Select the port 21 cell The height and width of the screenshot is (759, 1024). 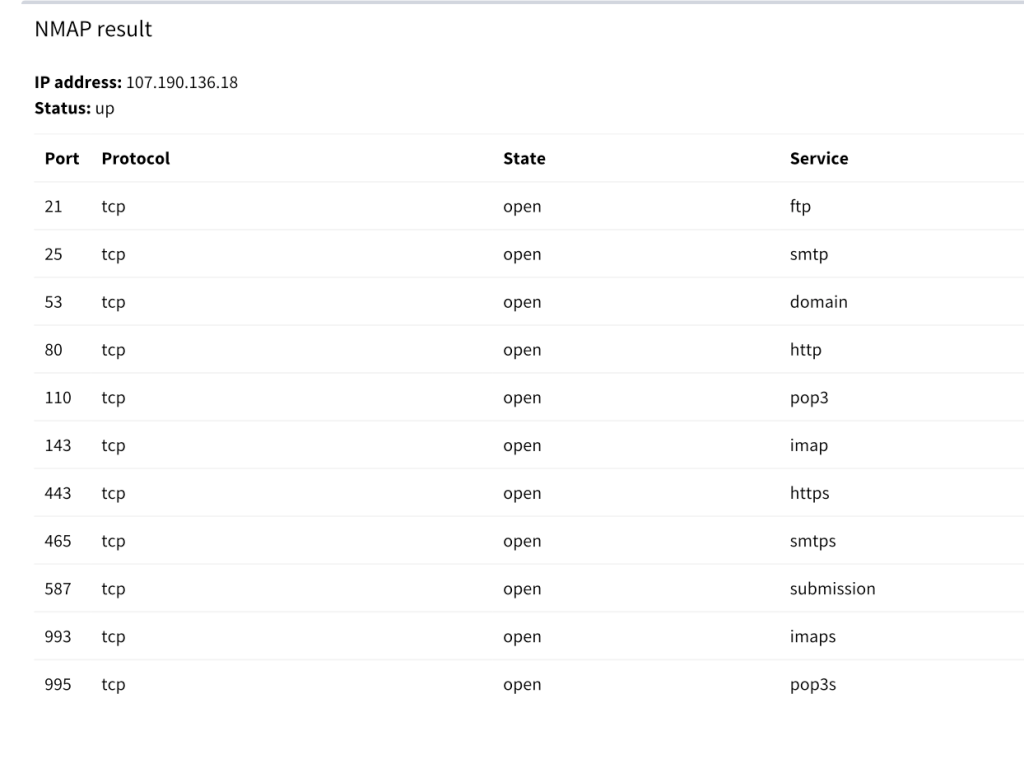pos(54,207)
